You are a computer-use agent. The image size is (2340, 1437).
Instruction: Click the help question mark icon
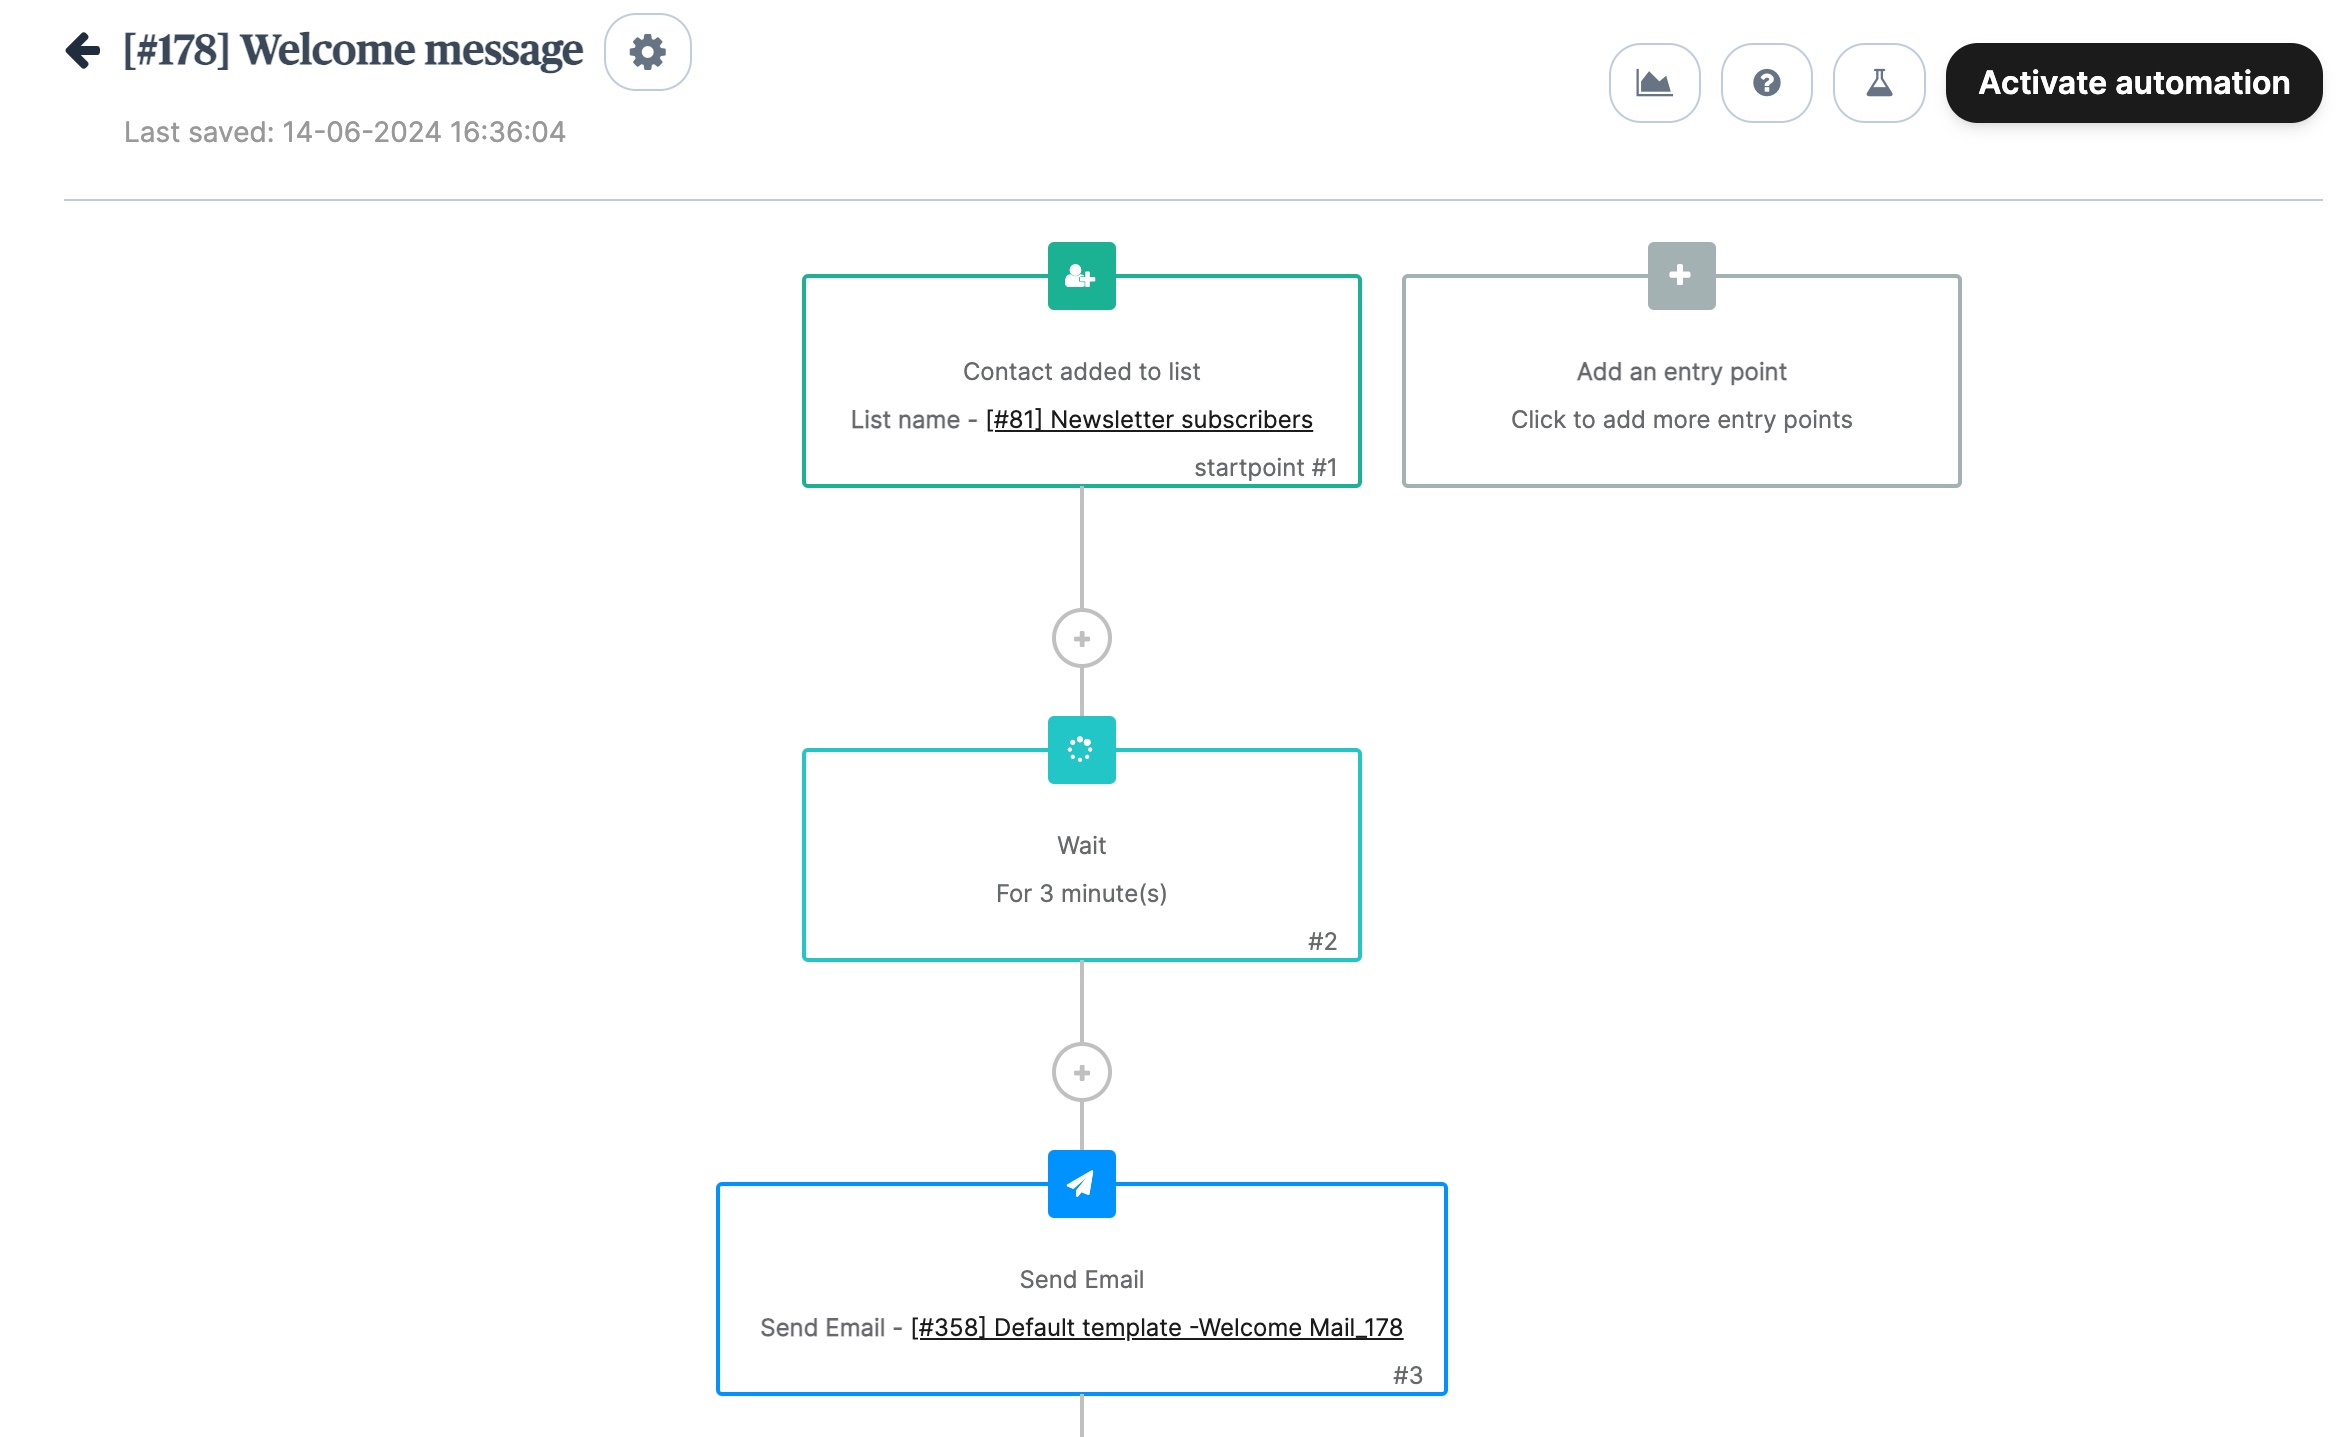click(1766, 83)
